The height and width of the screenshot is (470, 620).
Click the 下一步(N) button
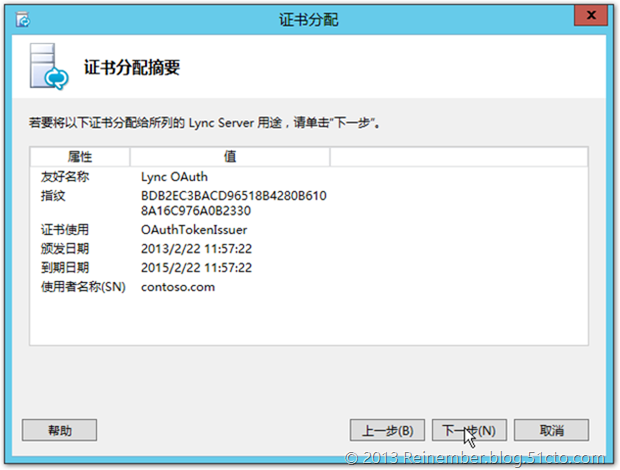468,430
